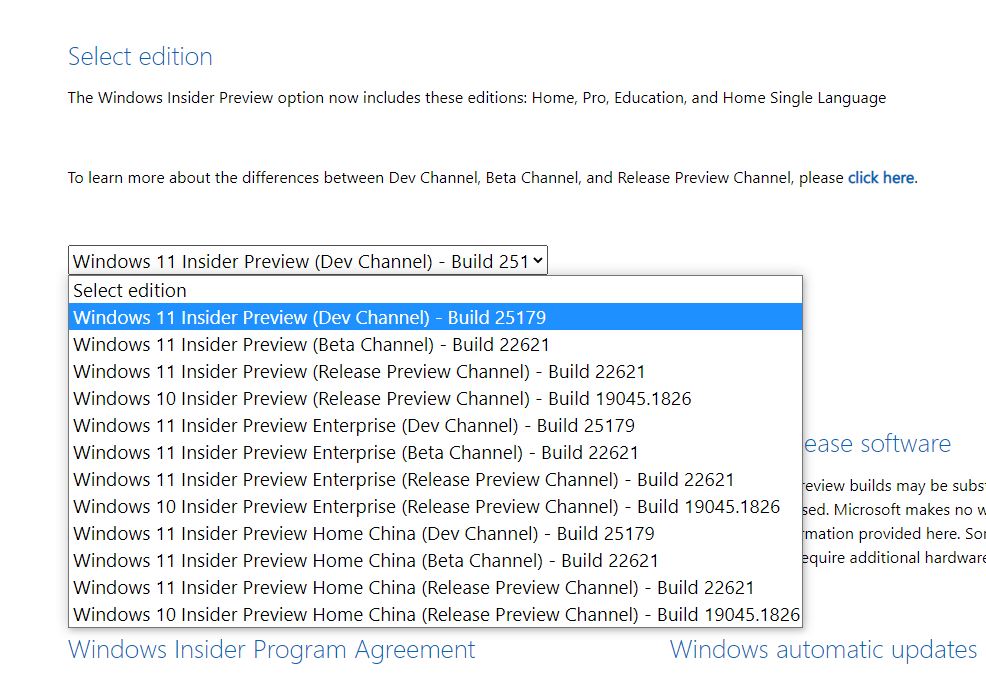986x677 pixels.
Task: Click the edition combo box field
Action: 307,260
